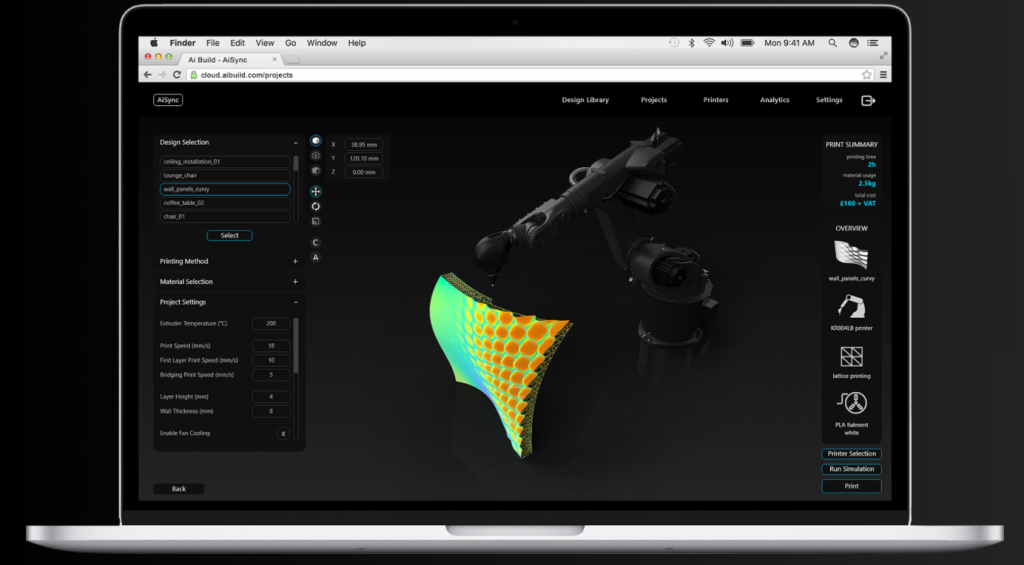Image resolution: width=1024 pixels, height=565 pixels.
Task: Open the Window menu
Action: [x=322, y=43]
